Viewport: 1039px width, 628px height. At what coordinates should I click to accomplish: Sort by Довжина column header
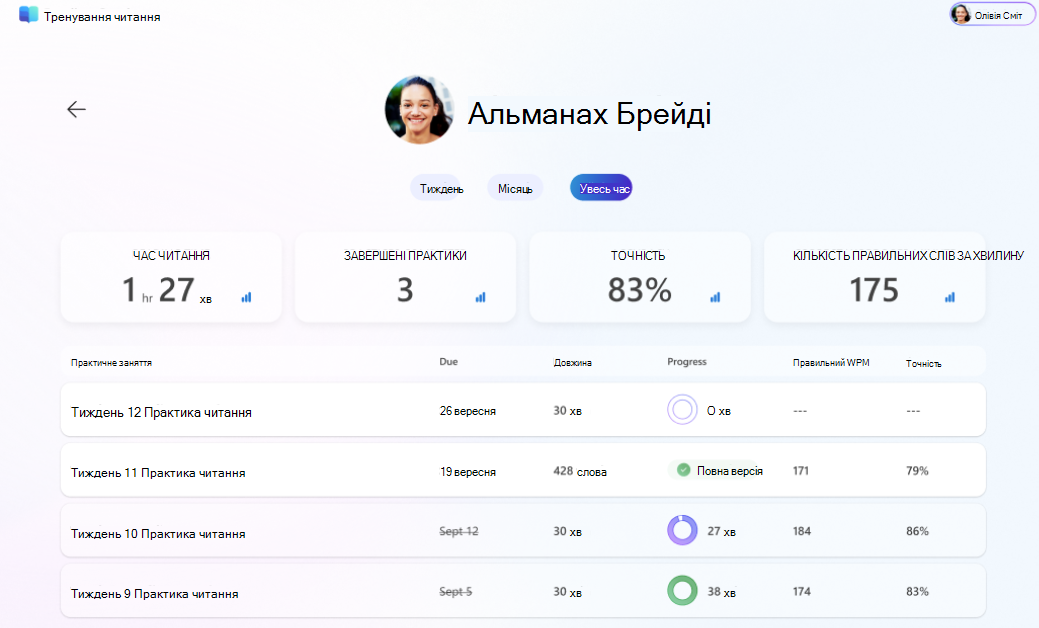(x=573, y=363)
